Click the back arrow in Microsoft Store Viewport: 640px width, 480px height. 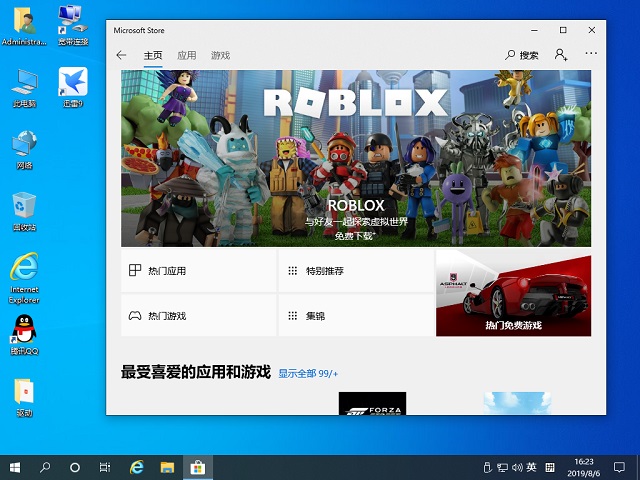coord(122,55)
